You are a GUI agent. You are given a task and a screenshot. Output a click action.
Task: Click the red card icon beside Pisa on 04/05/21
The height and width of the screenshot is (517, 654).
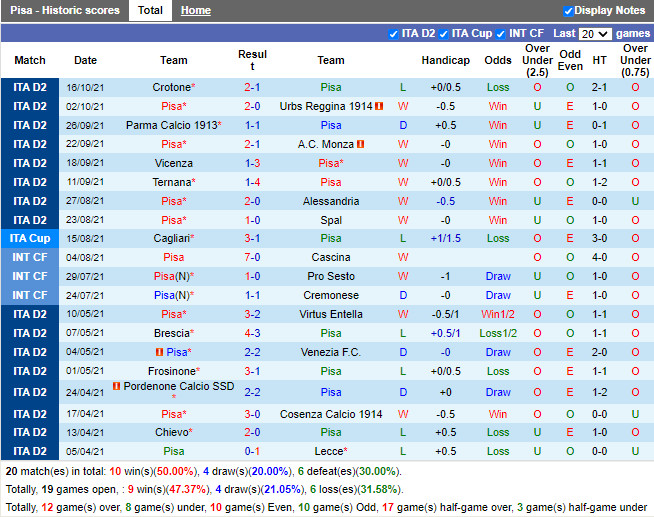coord(160,352)
